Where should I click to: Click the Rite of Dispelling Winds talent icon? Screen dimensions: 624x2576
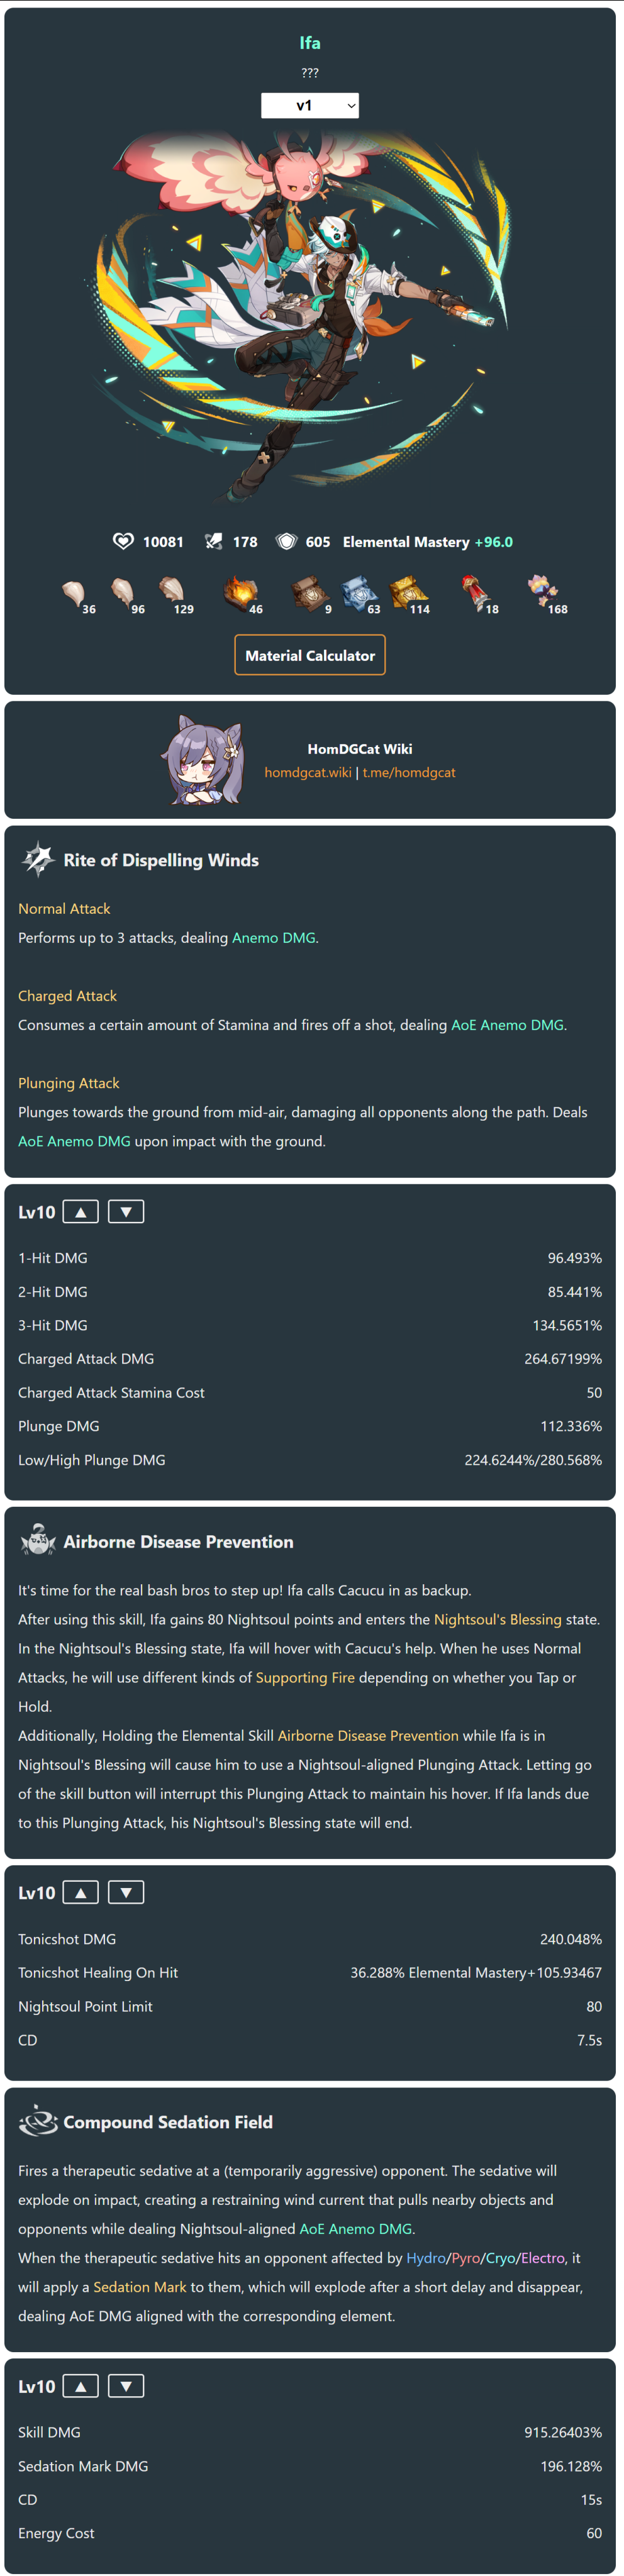[38, 860]
